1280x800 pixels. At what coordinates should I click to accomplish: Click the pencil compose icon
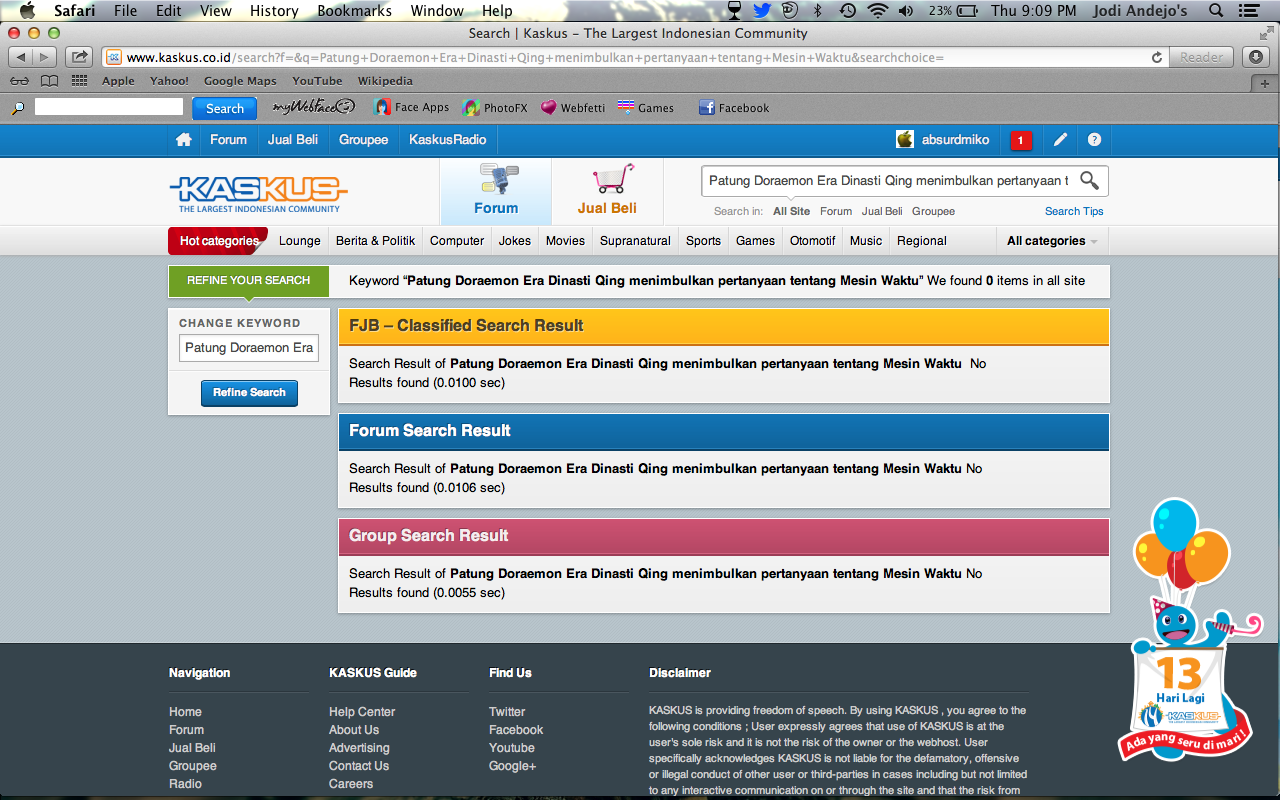click(x=1061, y=140)
